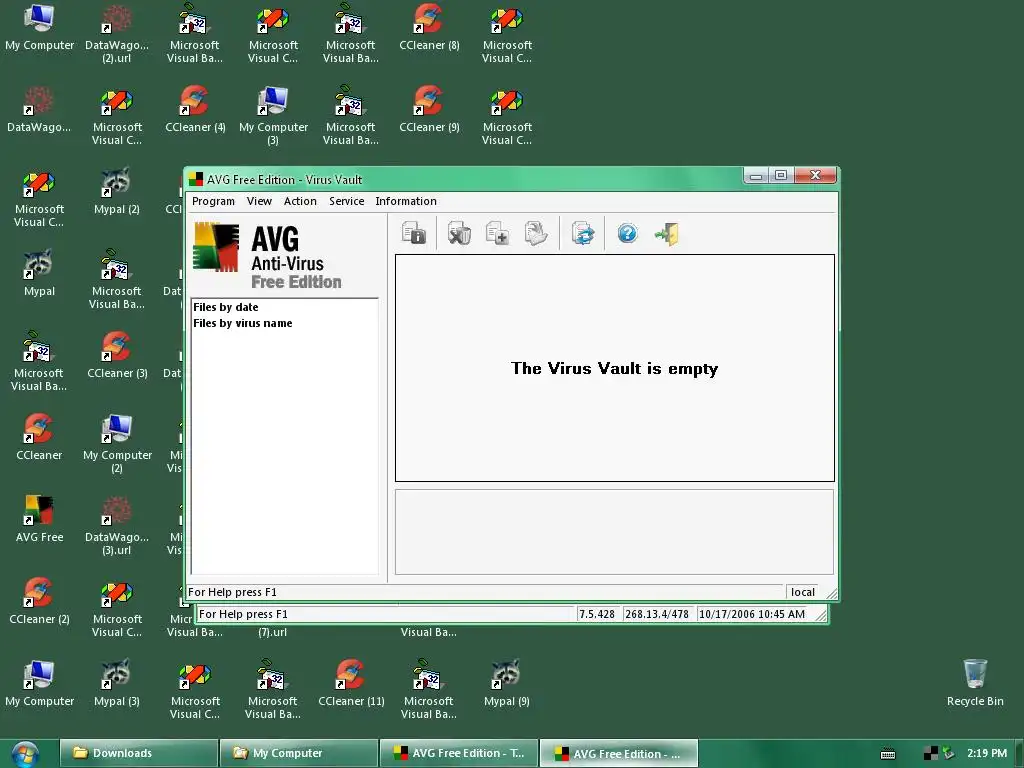
Task: Click the AVG Free desktop shortcut
Action: (x=39, y=519)
